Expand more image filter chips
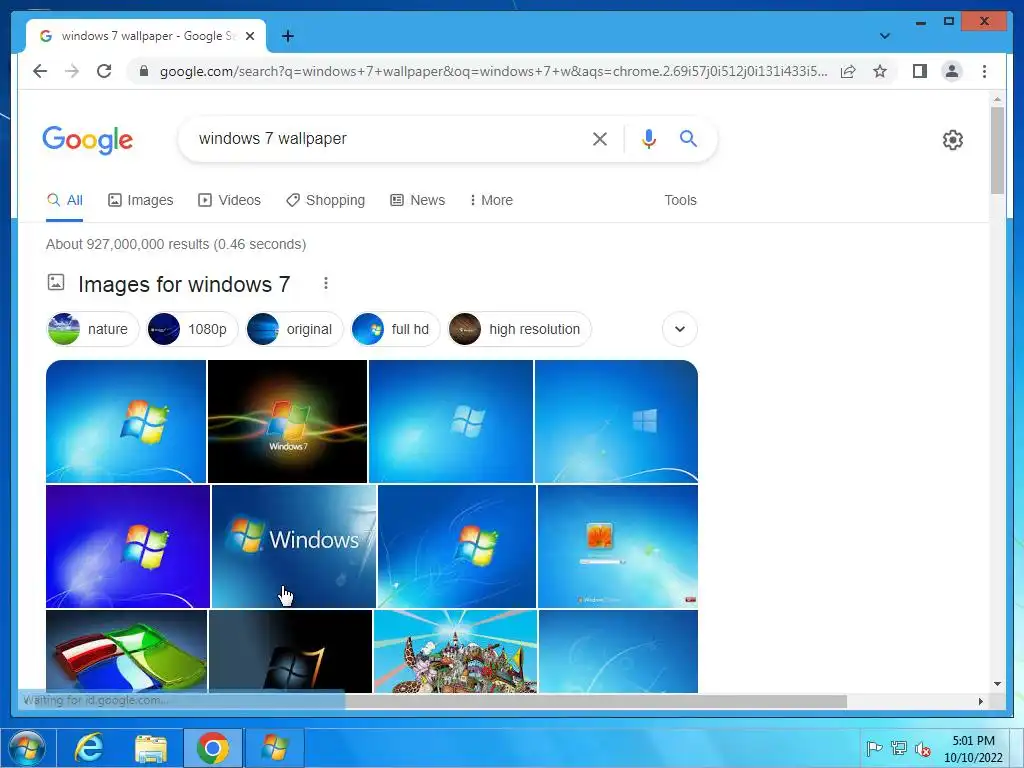The image size is (1024, 768). pos(680,329)
